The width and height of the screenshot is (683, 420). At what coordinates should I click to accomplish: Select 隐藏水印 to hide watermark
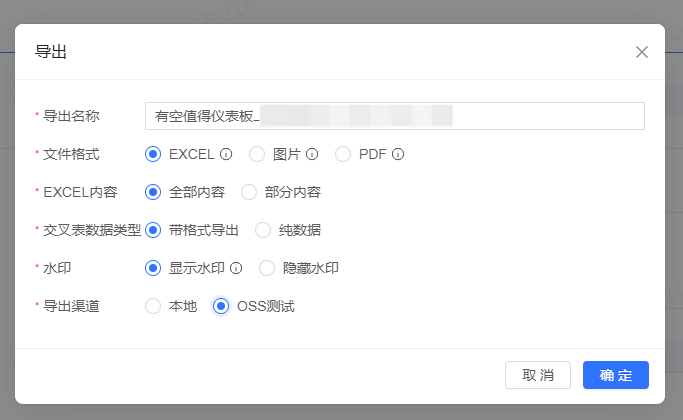pos(267,268)
